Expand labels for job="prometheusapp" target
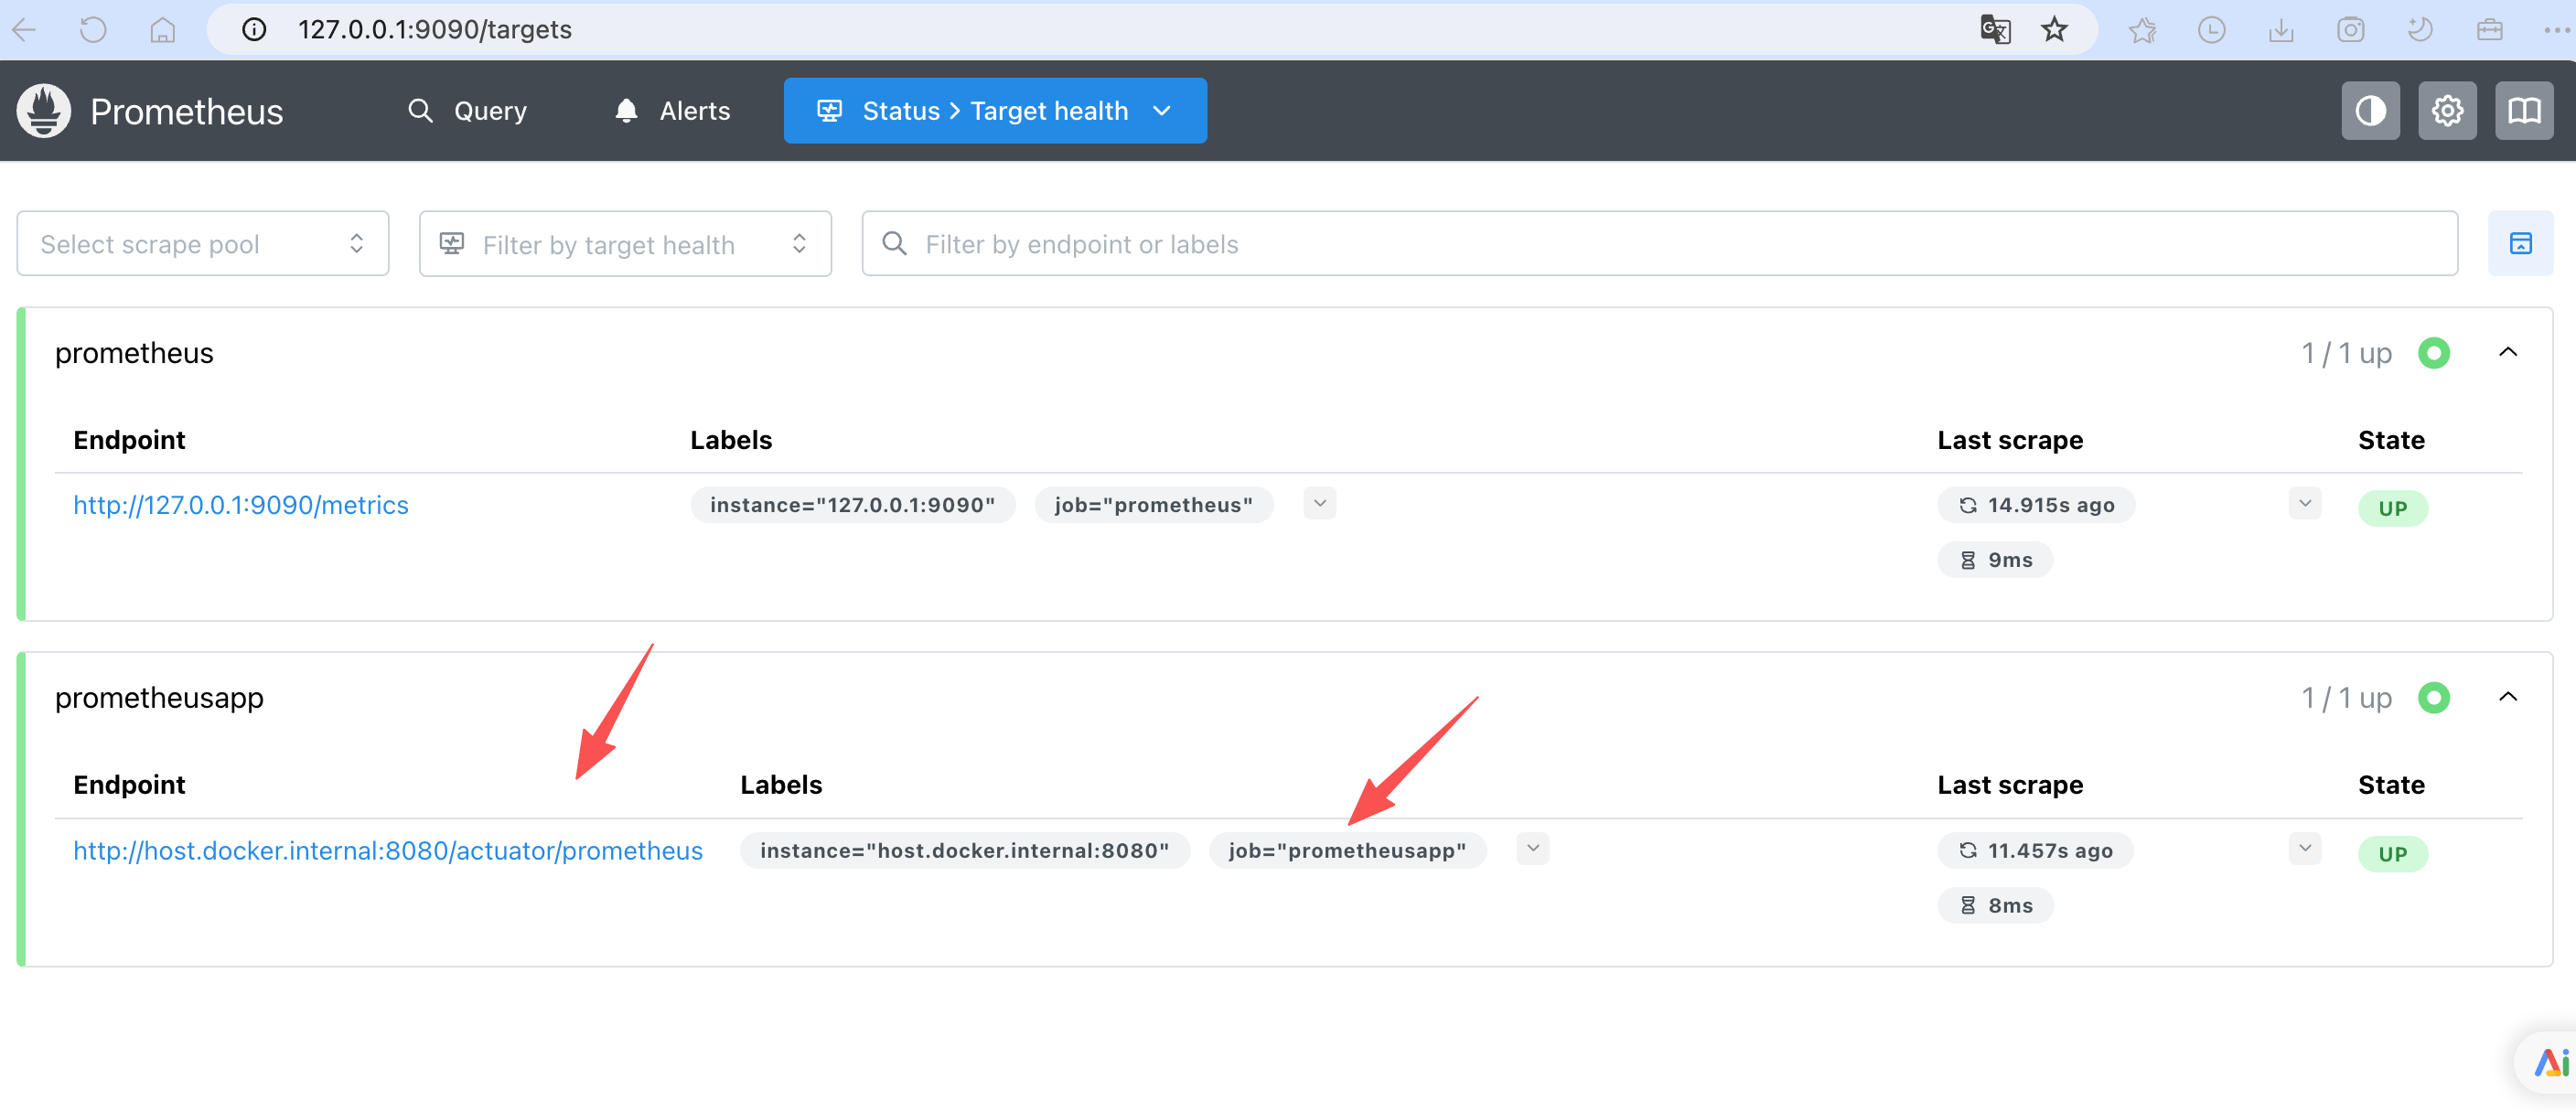 tap(1532, 849)
